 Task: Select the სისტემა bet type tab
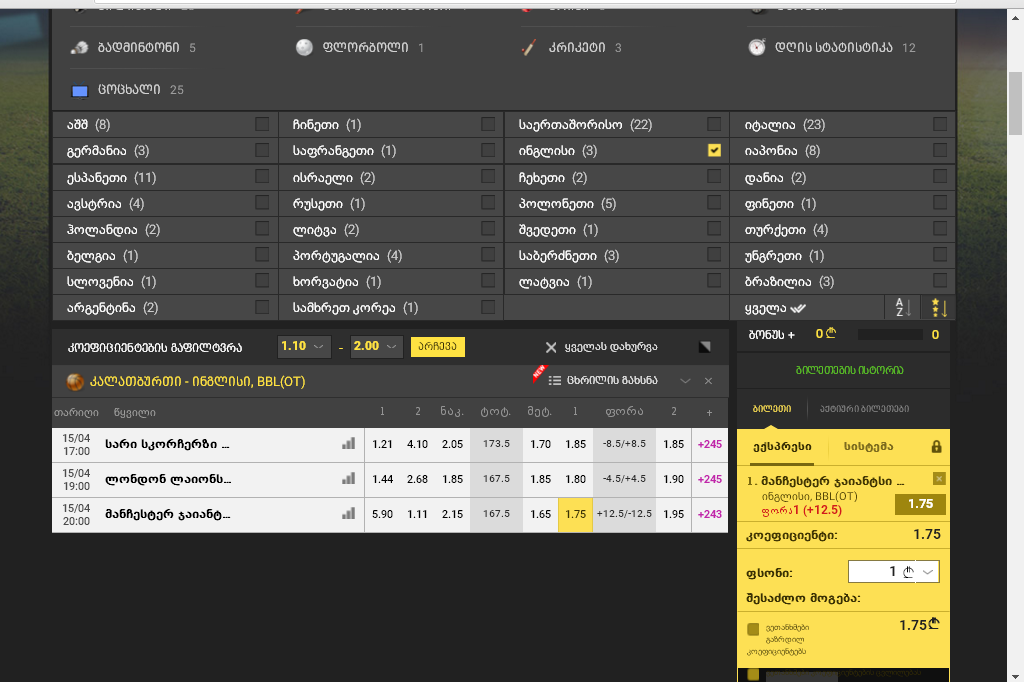tap(869, 447)
